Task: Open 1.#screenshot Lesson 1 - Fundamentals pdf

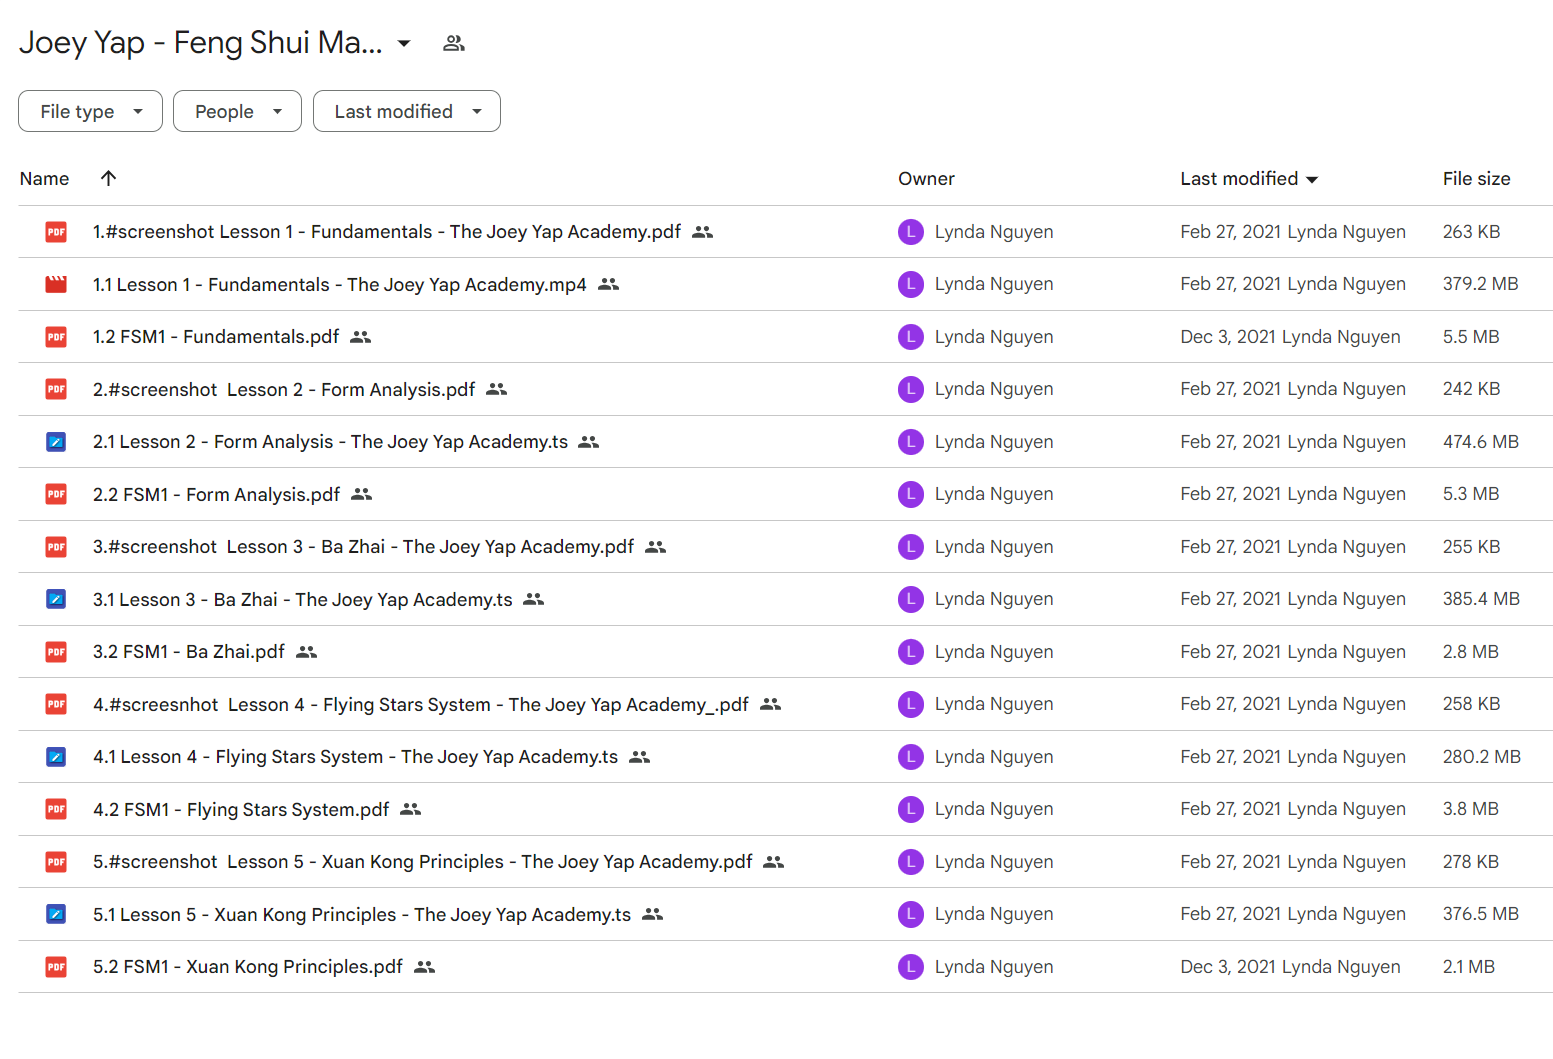Action: click(387, 232)
